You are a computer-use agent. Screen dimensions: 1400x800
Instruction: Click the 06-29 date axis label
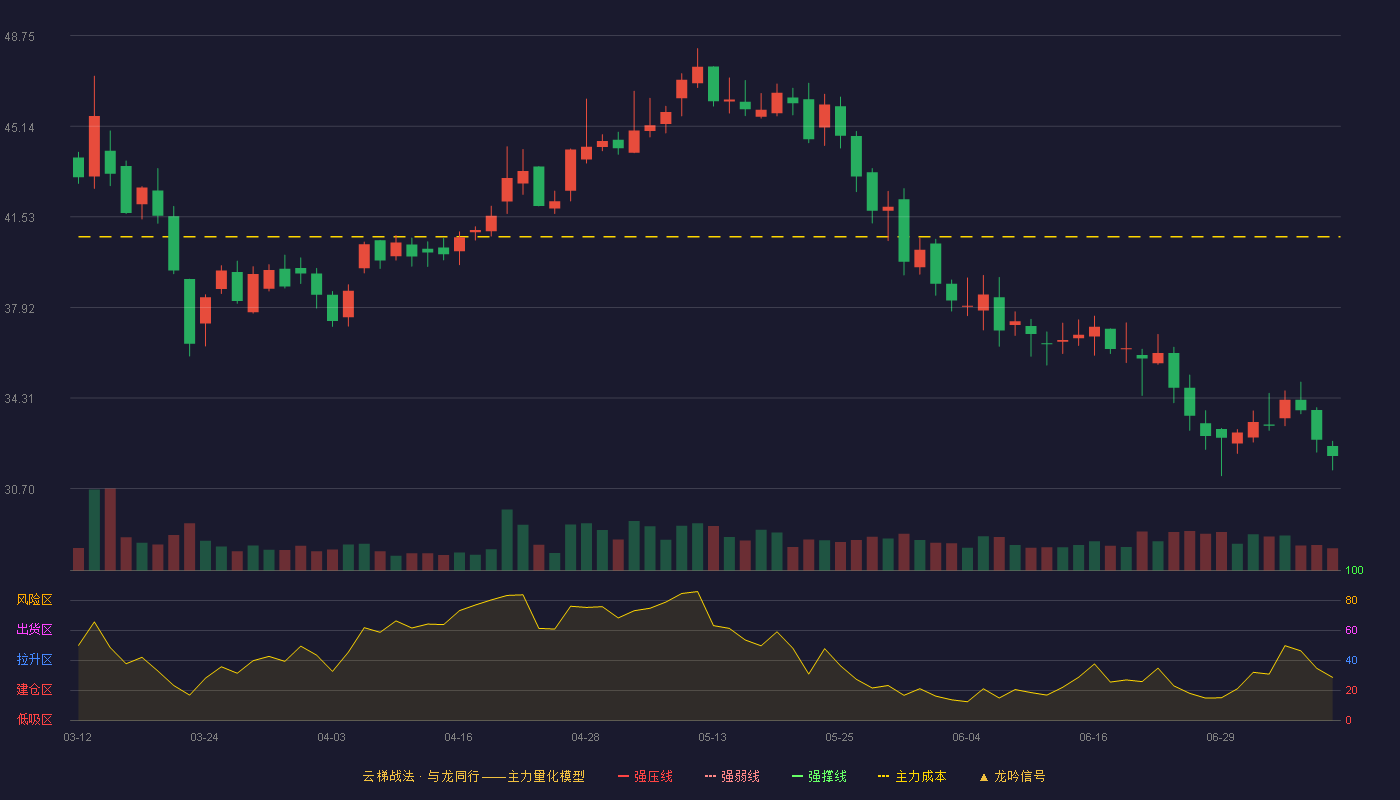[x=1220, y=737]
